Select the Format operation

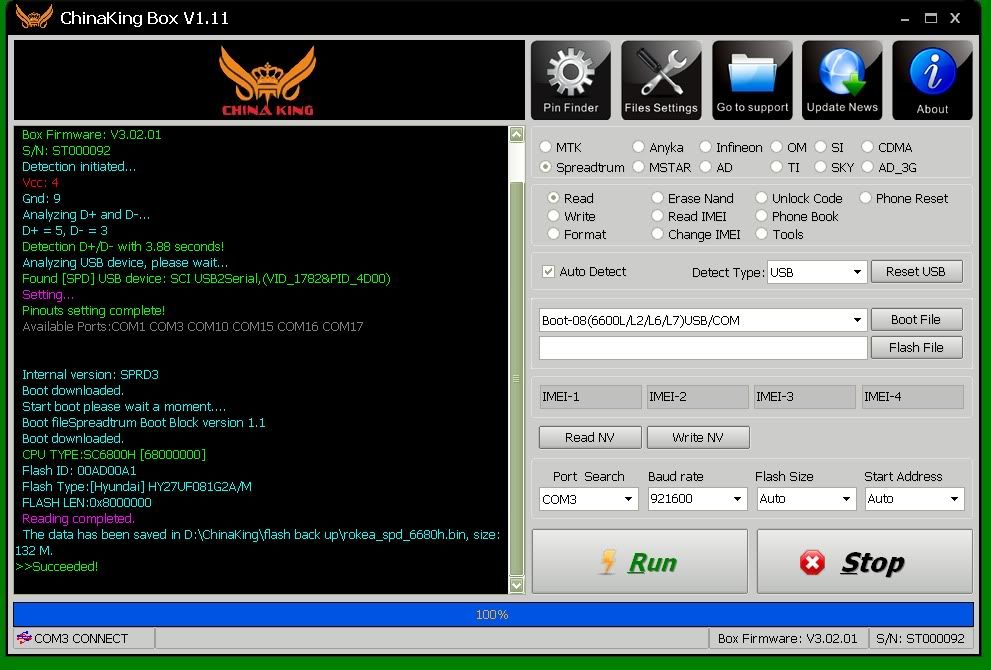[x=554, y=234]
